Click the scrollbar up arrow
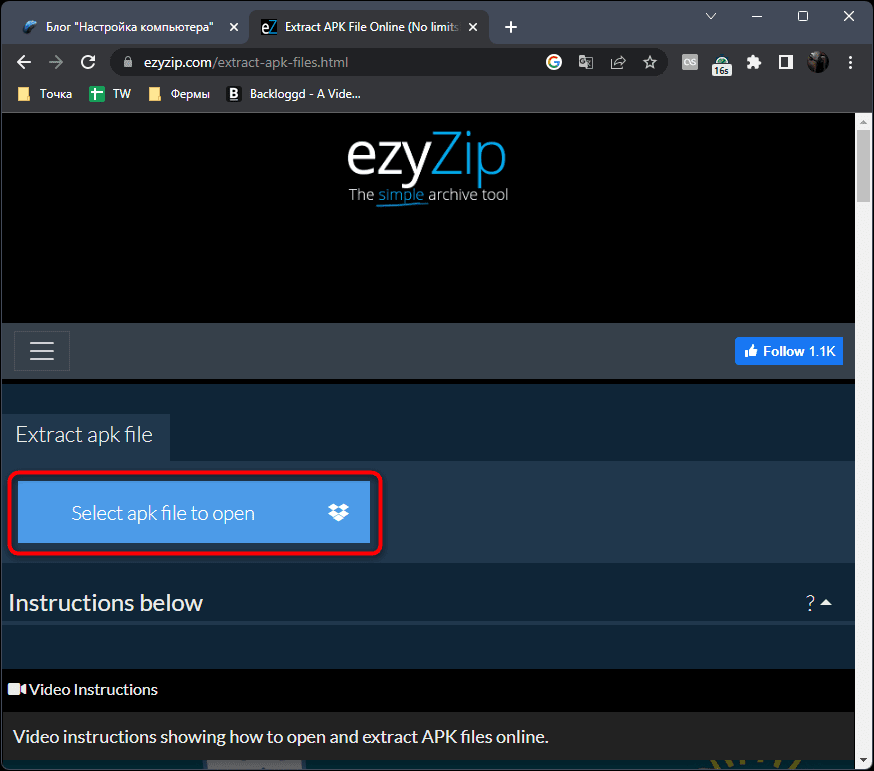The width and height of the screenshot is (874, 771). pyautogui.click(x=863, y=121)
